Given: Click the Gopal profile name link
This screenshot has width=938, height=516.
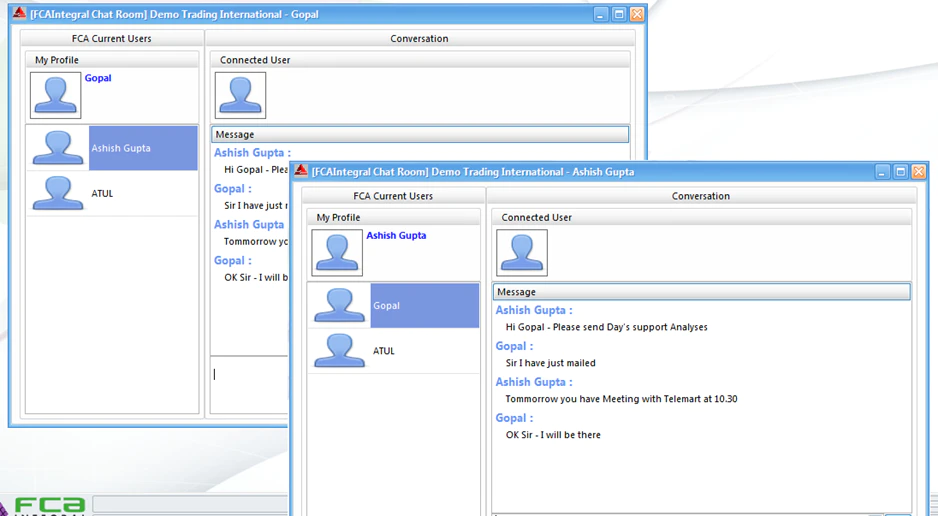Looking at the screenshot, I should (x=98, y=78).
